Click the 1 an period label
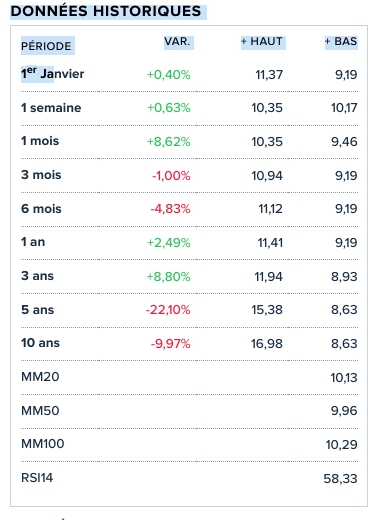Screen dimensions: 384x520 click(x=33, y=242)
